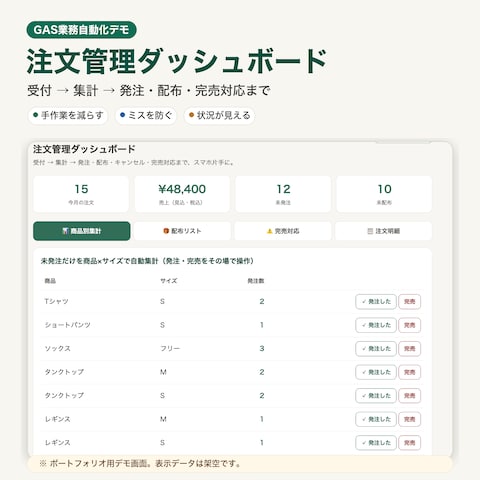Click the quantity 1 in ショートパンツ row

click(262, 325)
